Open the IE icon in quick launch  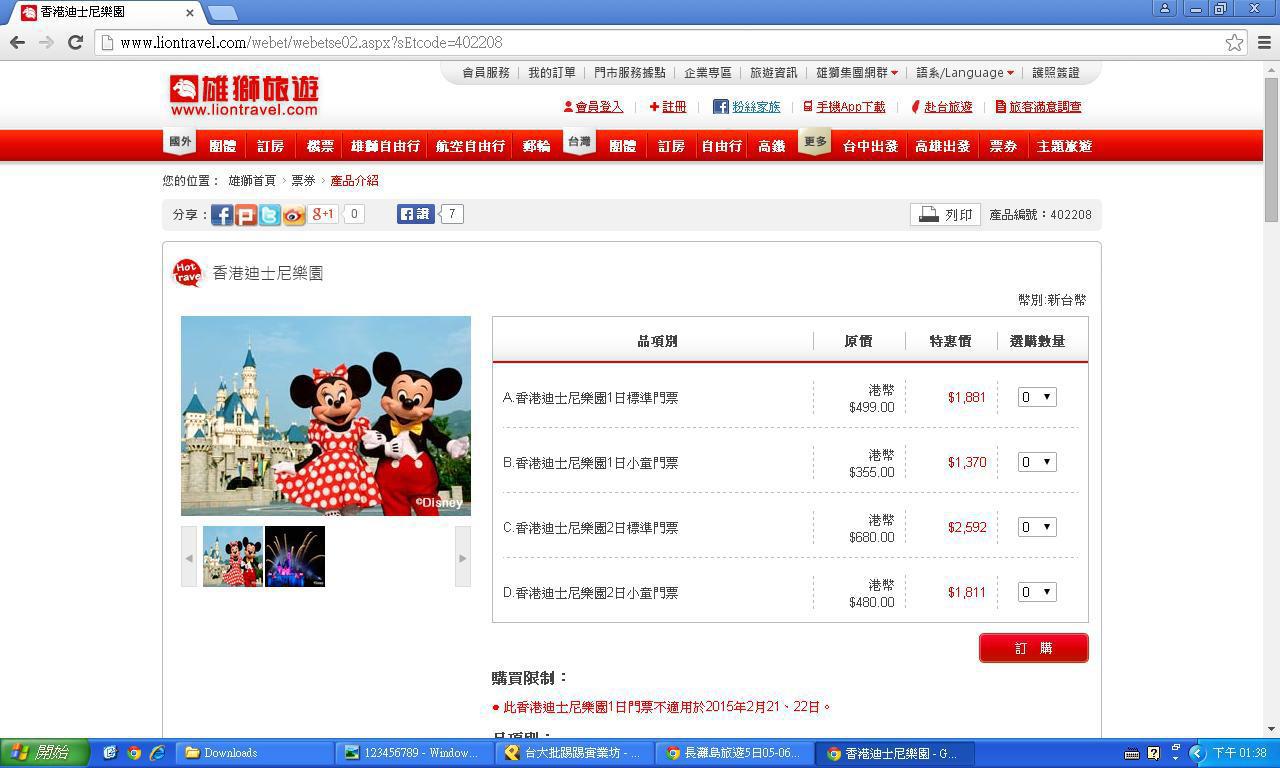point(157,753)
